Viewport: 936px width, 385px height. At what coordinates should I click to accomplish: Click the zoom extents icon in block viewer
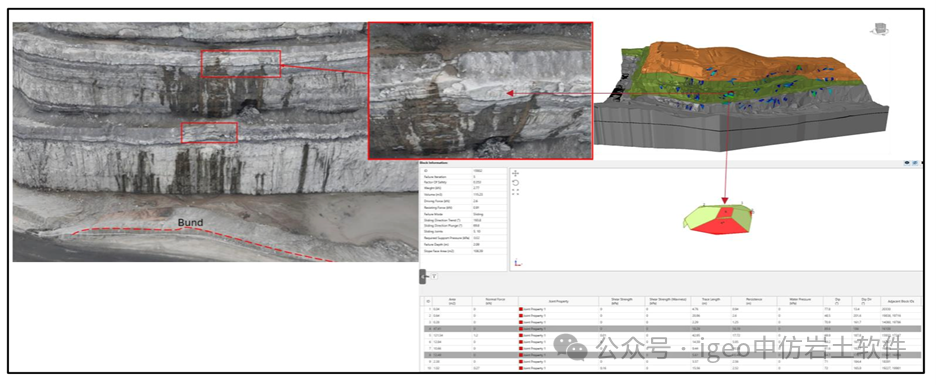(x=516, y=192)
